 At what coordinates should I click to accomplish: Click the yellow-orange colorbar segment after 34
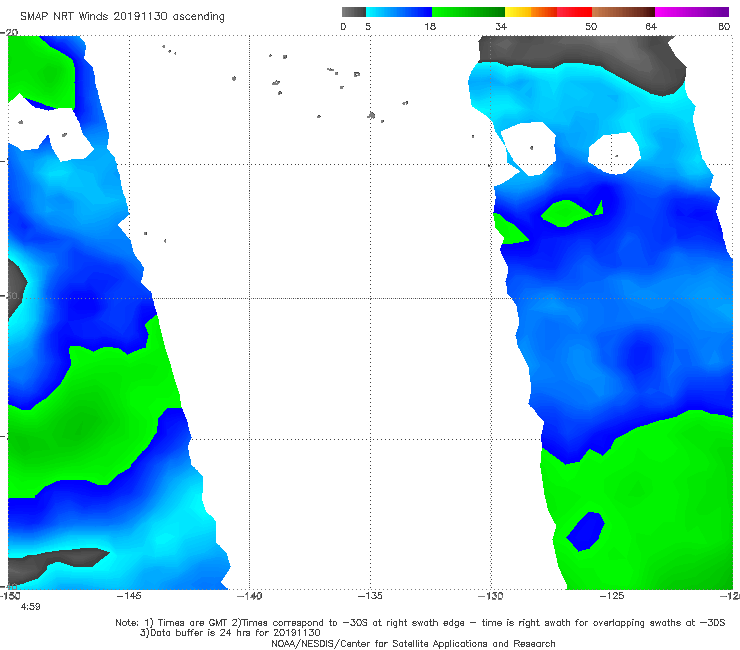(531, 12)
